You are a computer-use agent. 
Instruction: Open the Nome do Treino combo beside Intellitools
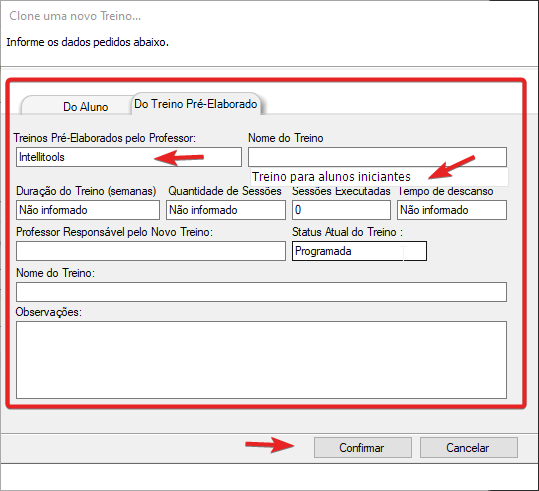click(x=377, y=157)
